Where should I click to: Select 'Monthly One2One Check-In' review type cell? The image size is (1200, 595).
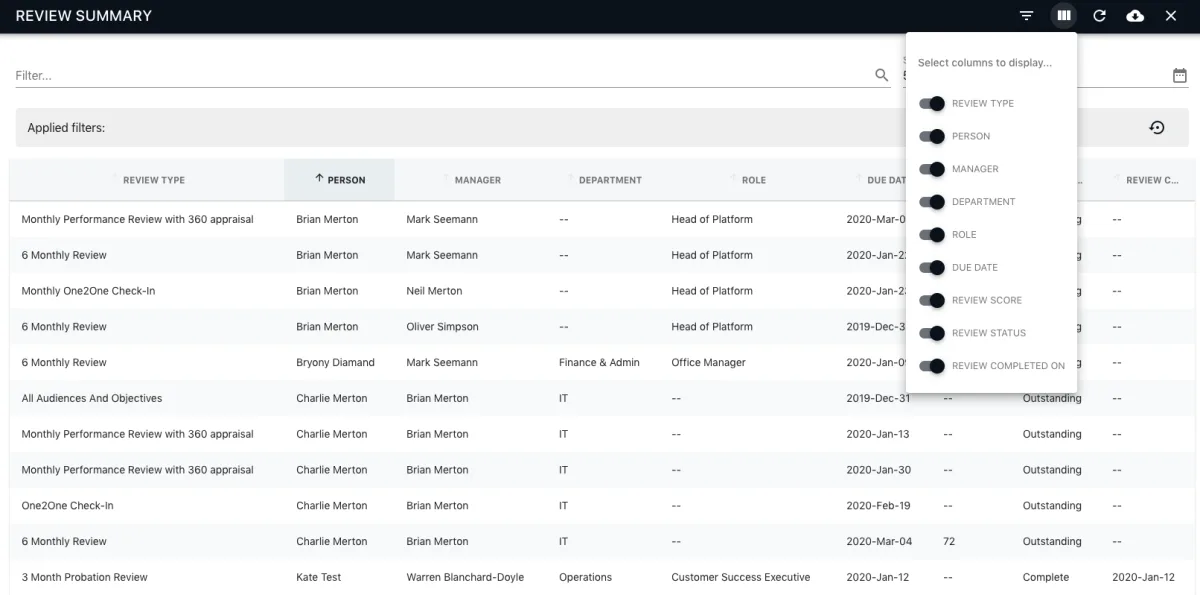[88, 291]
